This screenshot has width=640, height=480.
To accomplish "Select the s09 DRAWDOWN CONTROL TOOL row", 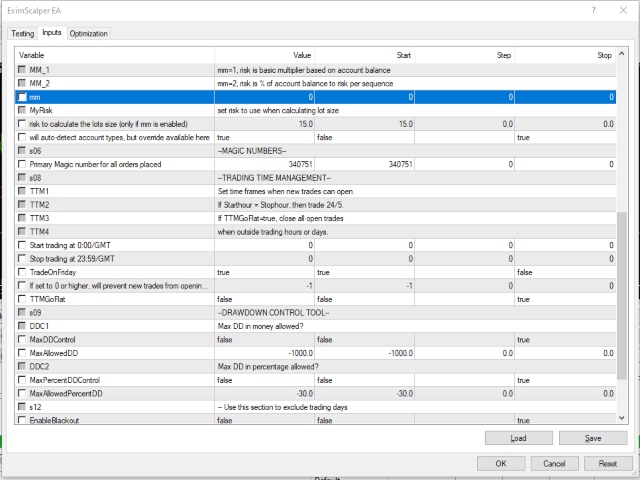I will (316, 312).
